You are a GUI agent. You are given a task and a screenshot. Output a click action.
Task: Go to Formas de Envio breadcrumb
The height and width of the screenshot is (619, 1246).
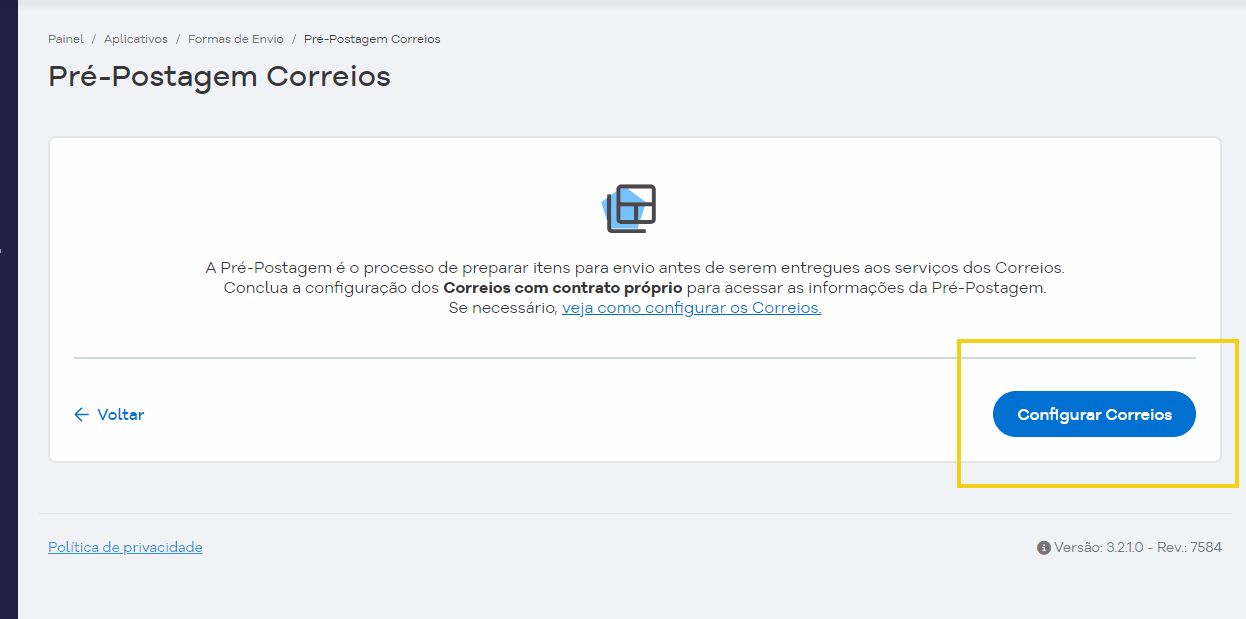click(x=236, y=39)
